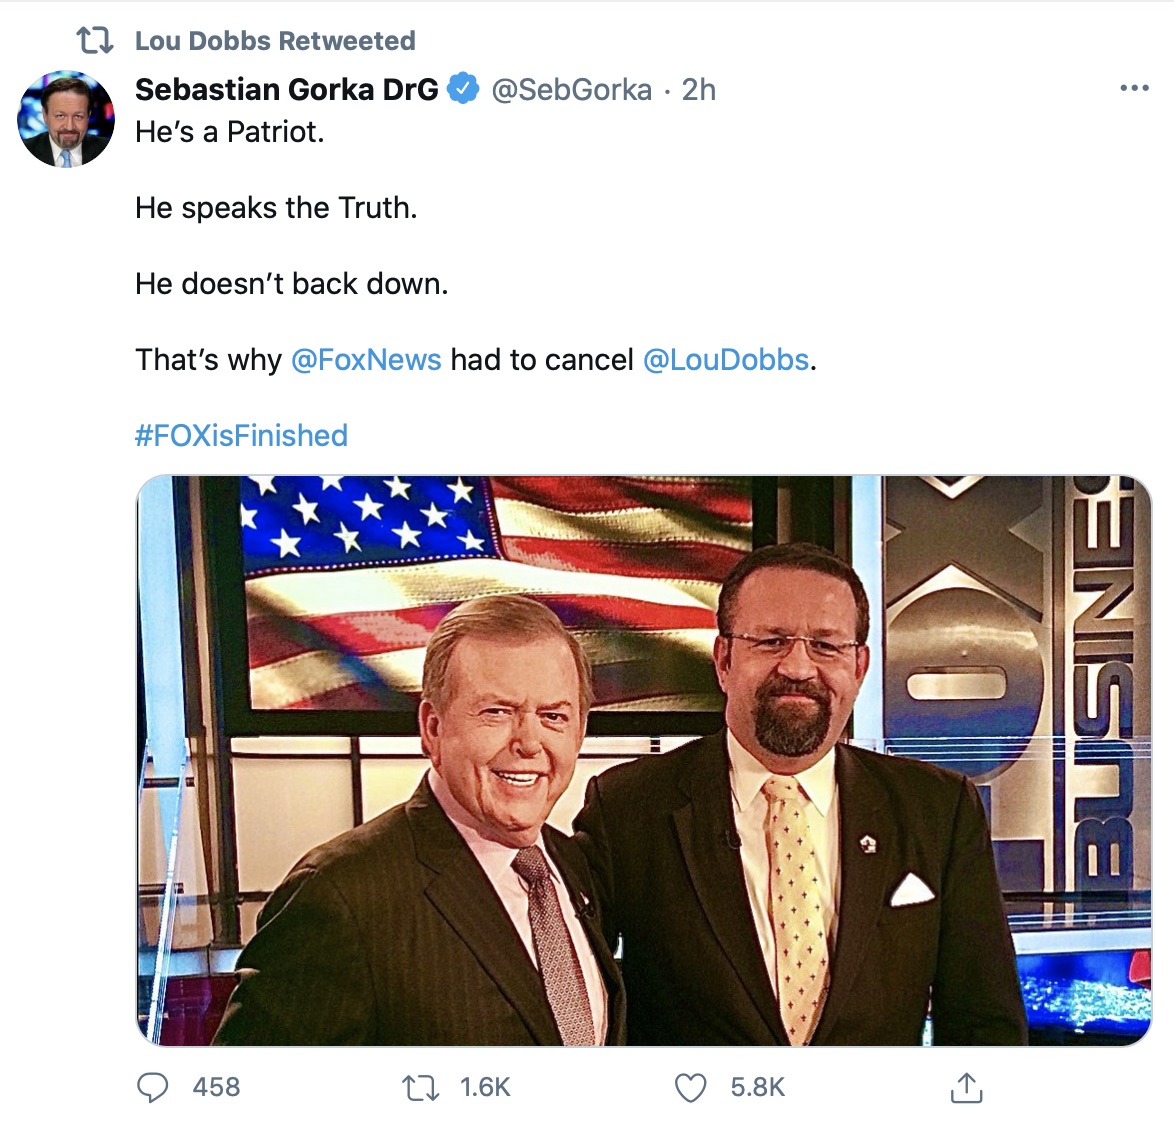Open the three-dot more options menu
Screen dimensions: 1174x1122
point(1134,88)
